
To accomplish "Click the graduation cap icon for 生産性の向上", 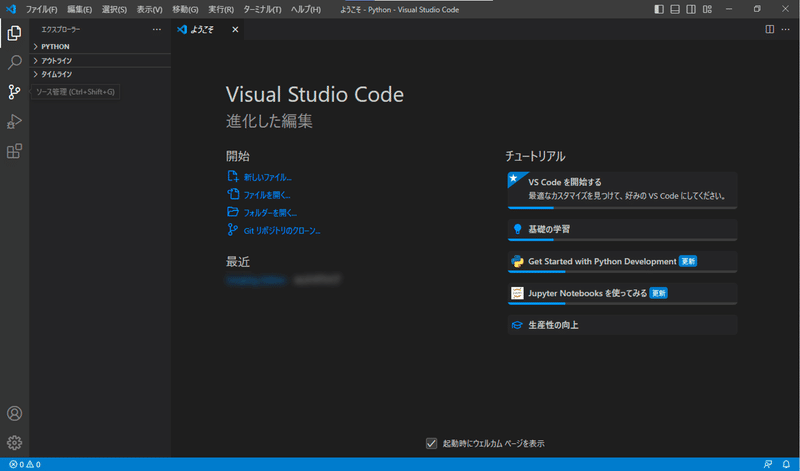I will [517, 325].
